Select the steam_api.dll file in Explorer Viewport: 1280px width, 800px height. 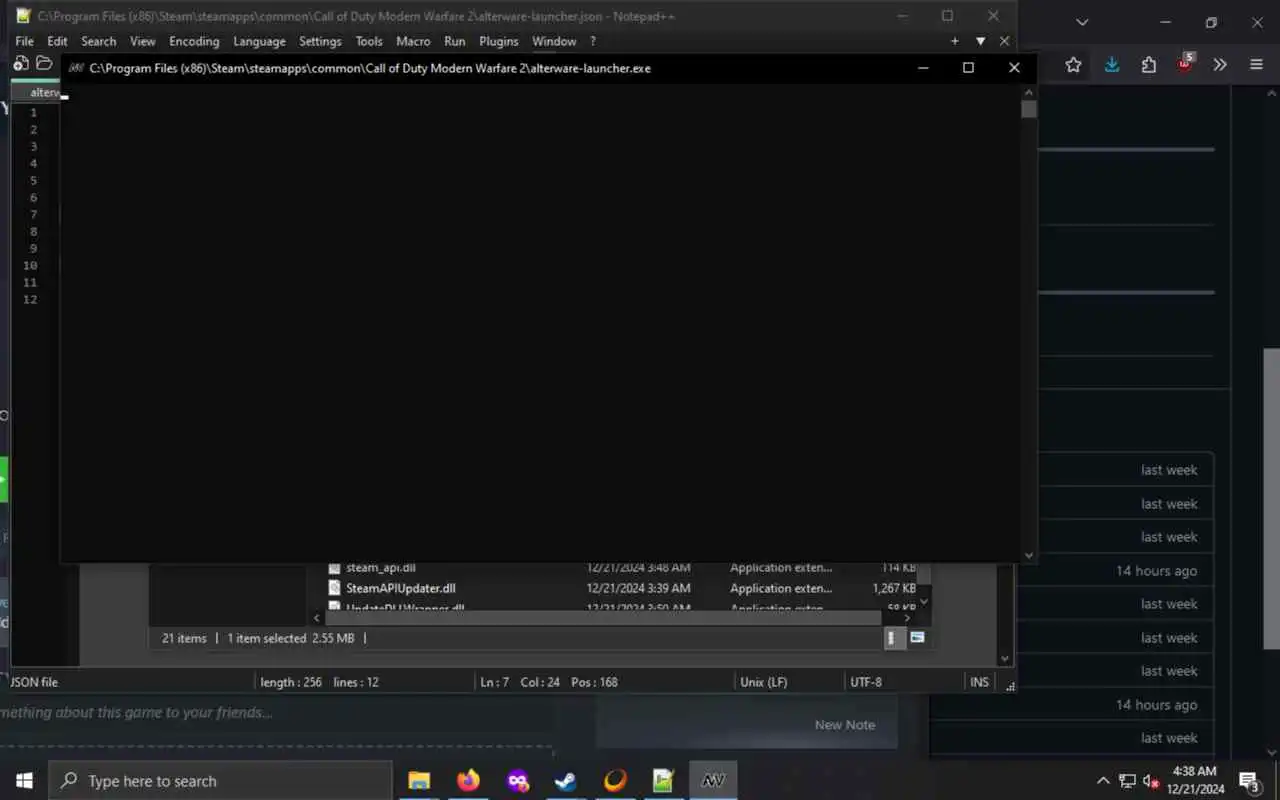(x=380, y=567)
